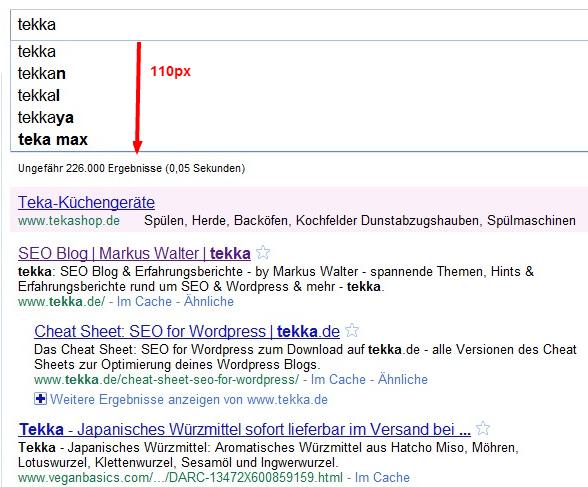The height and width of the screenshot is (487, 588).
Task: Click the www.tekka.de/ green URL
Action: click(62, 301)
